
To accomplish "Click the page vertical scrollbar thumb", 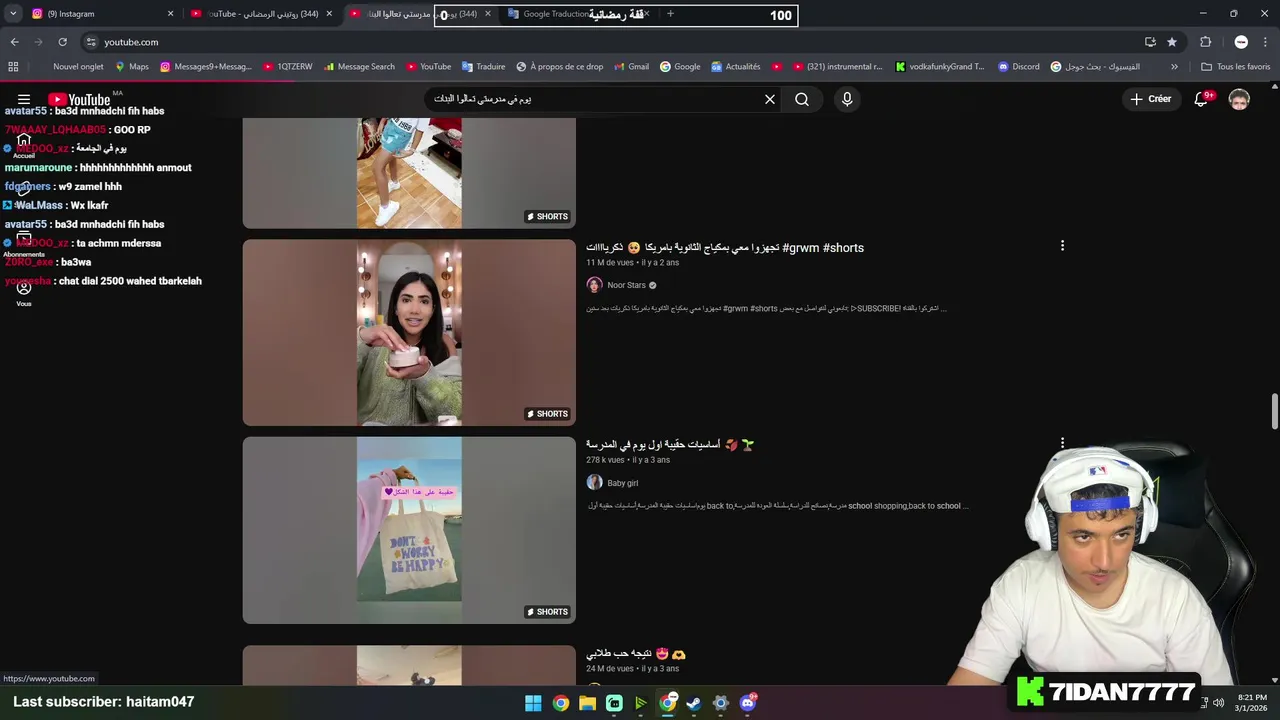I will (x=1274, y=412).
